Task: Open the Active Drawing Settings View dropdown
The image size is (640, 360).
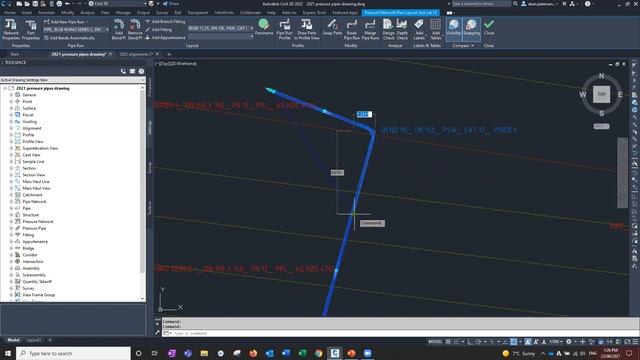Action: pyautogui.click(x=73, y=80)
